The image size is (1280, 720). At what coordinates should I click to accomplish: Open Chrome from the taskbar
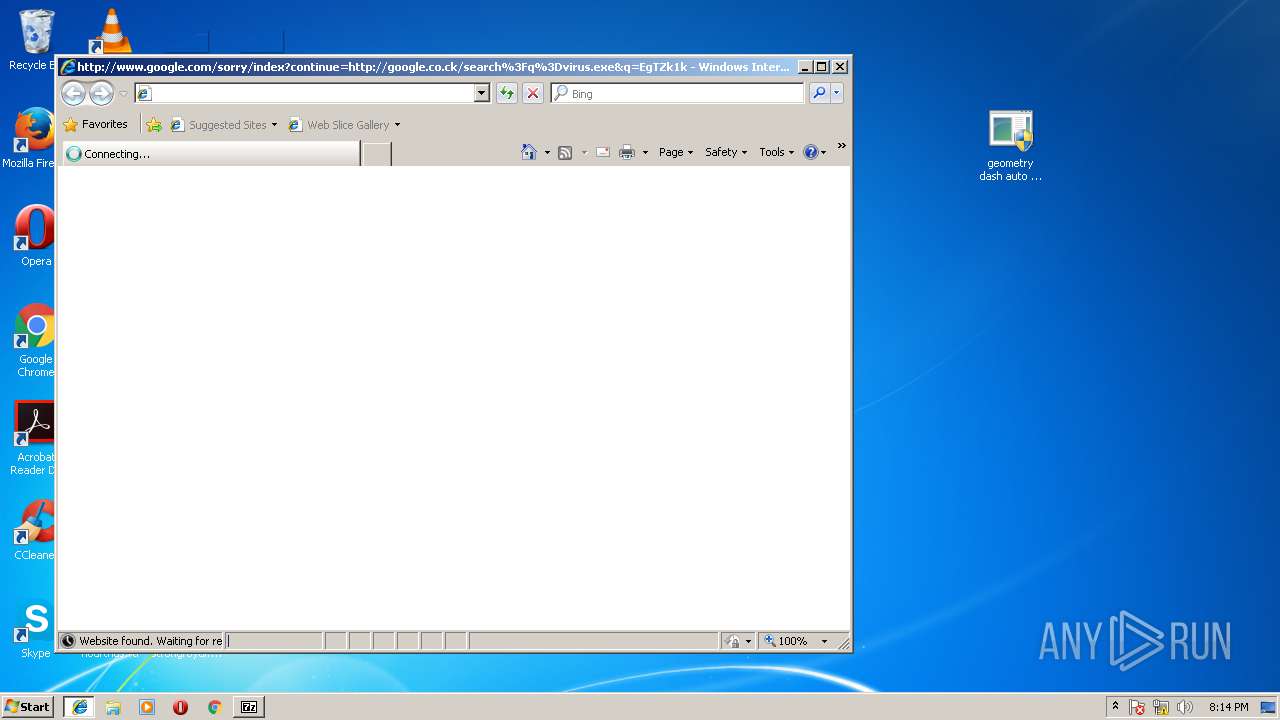tap(214, 707)
